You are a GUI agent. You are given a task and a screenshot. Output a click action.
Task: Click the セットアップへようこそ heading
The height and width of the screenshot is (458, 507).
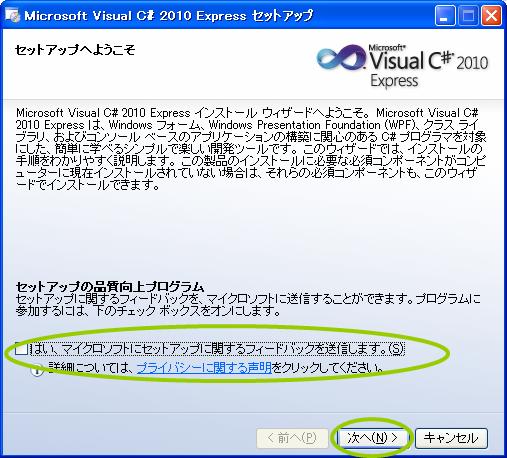click(75, 50)
